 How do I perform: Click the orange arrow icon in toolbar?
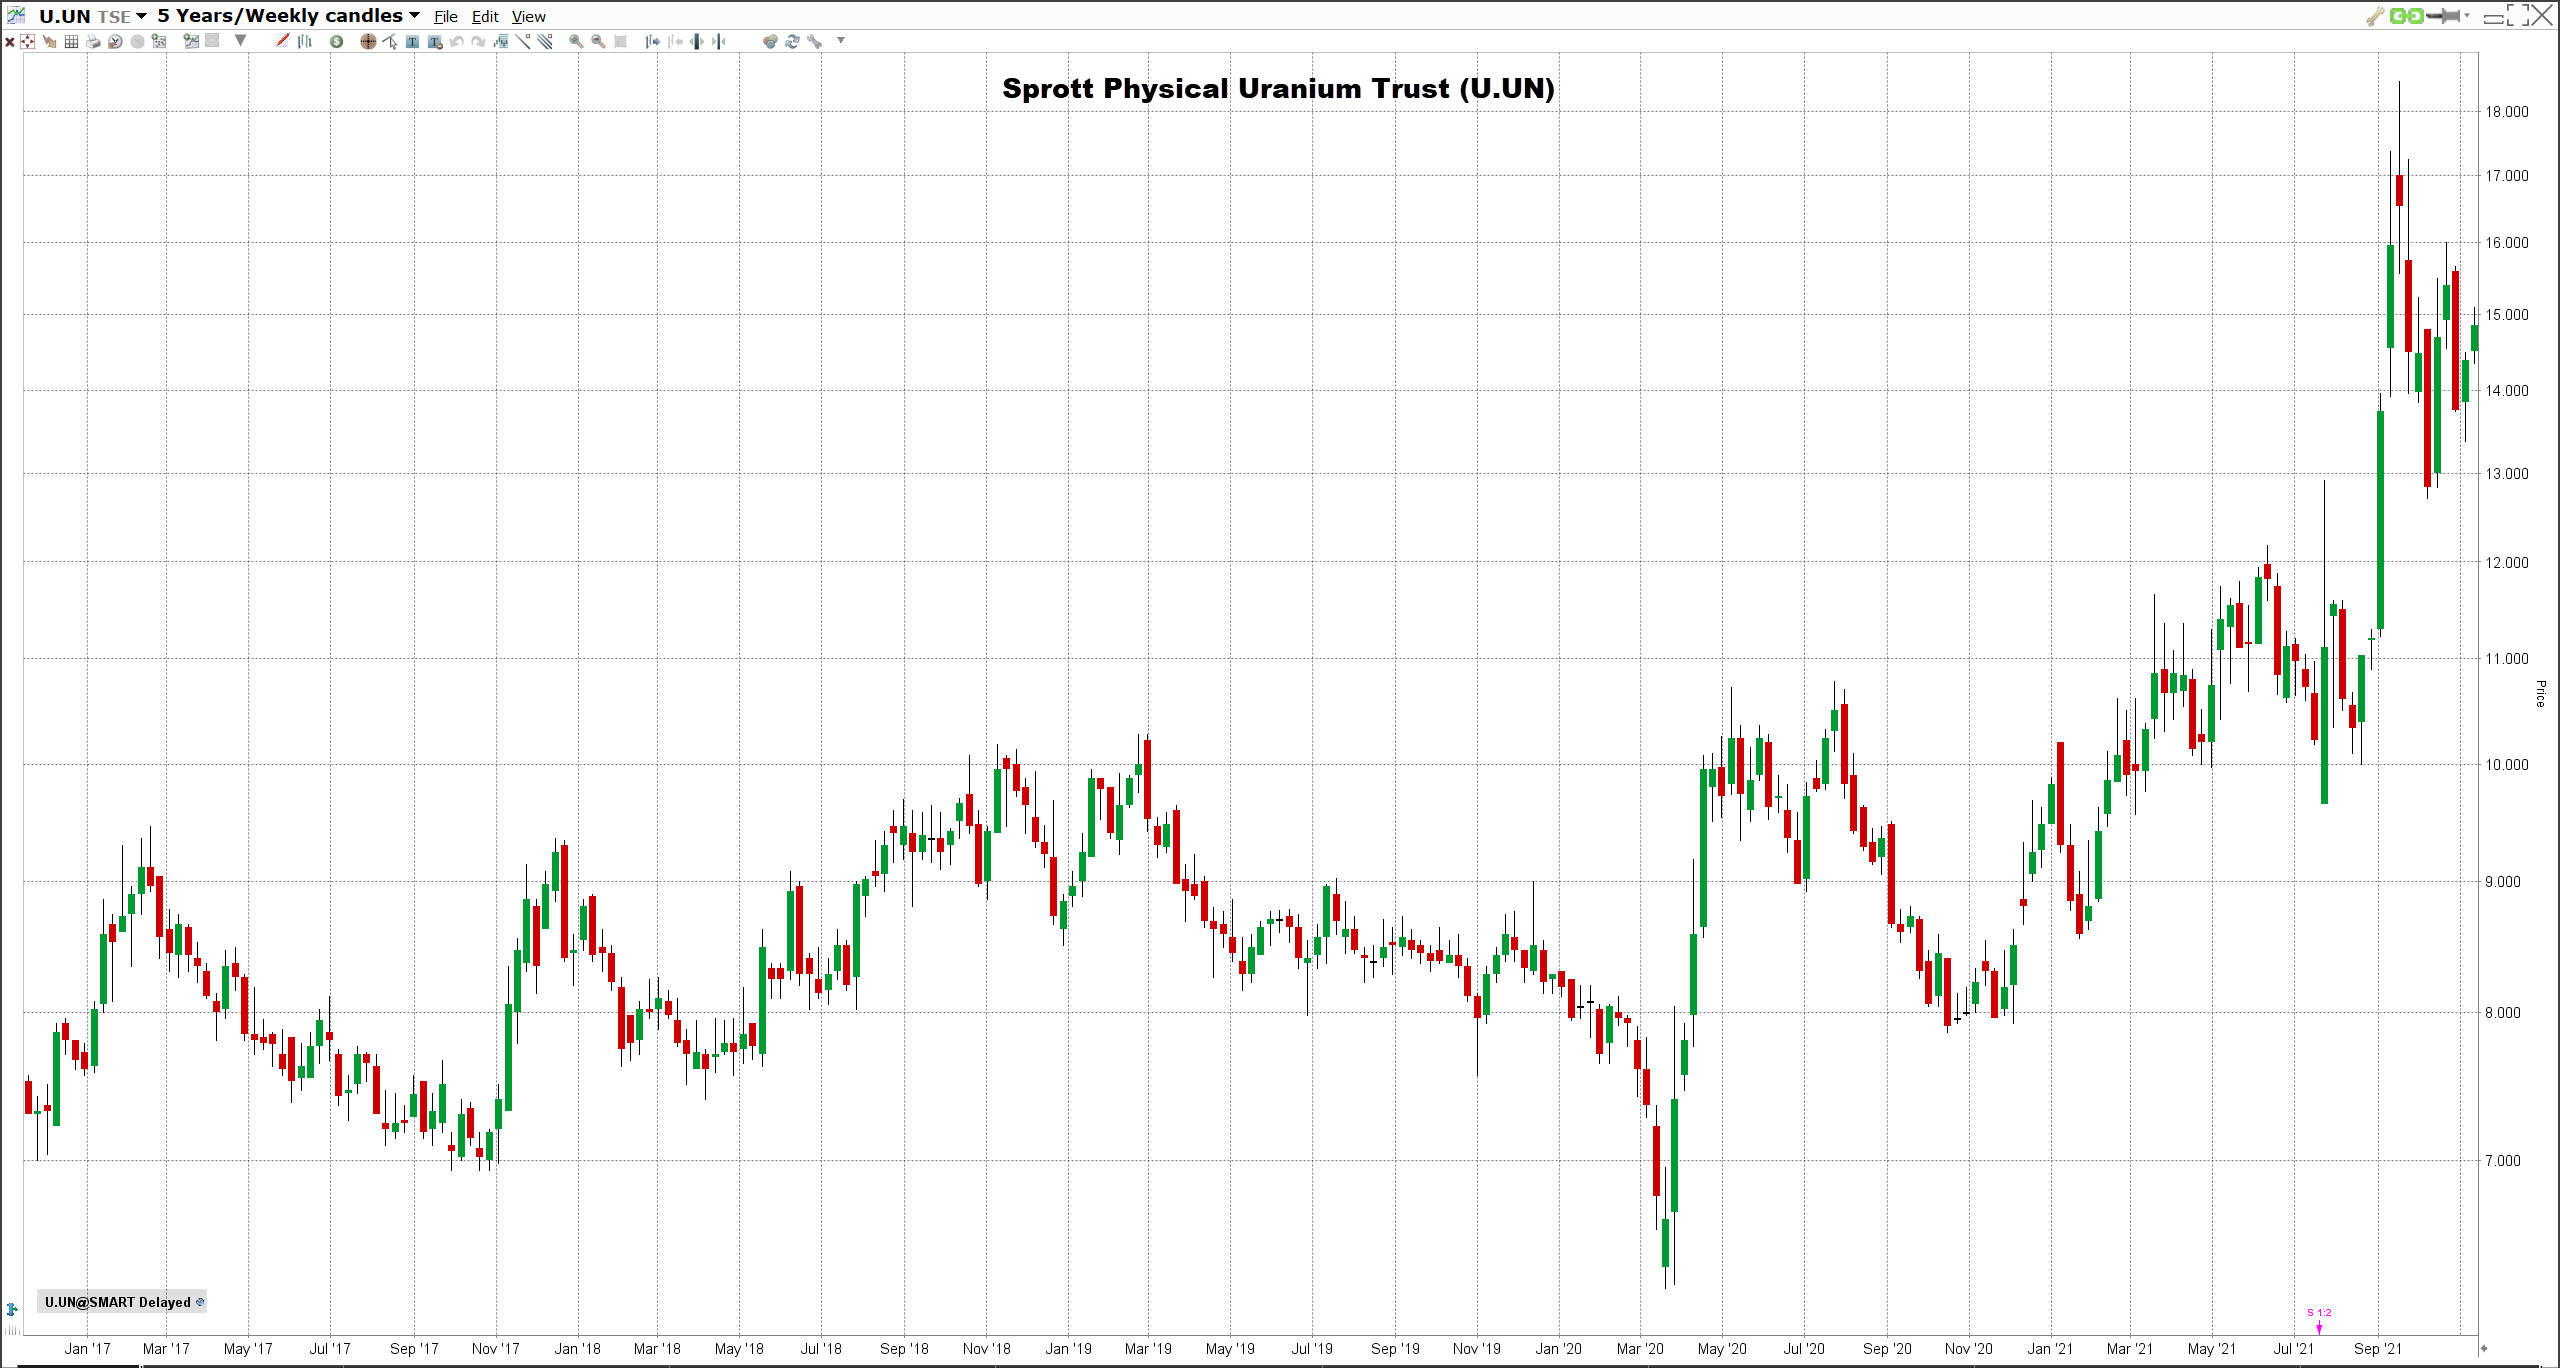pos(49,42)
